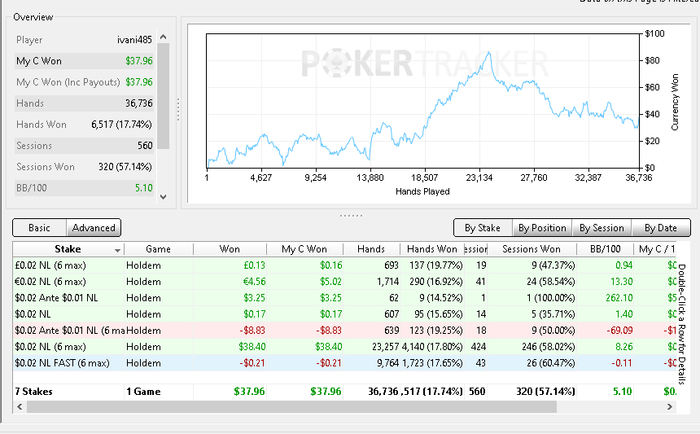Sort by the BB/100 column header
Viewport: 700px width, 434px height.
coord(605,249)
